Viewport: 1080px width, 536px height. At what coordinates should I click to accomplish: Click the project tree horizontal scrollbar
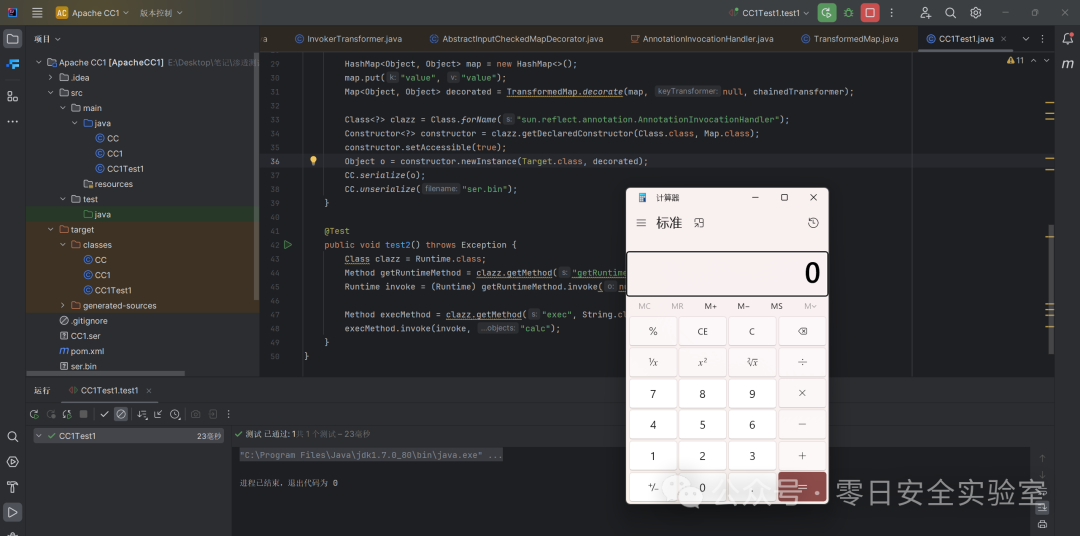[106, 373]
